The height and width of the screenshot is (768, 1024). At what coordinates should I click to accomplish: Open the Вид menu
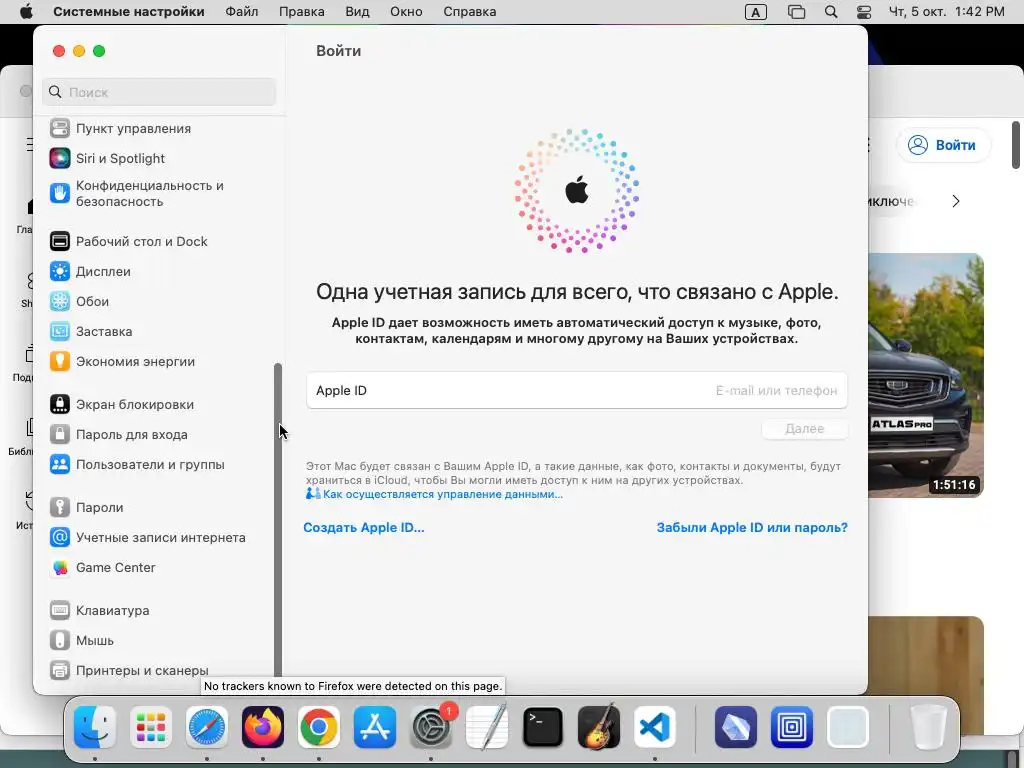[x=357, y=12]
